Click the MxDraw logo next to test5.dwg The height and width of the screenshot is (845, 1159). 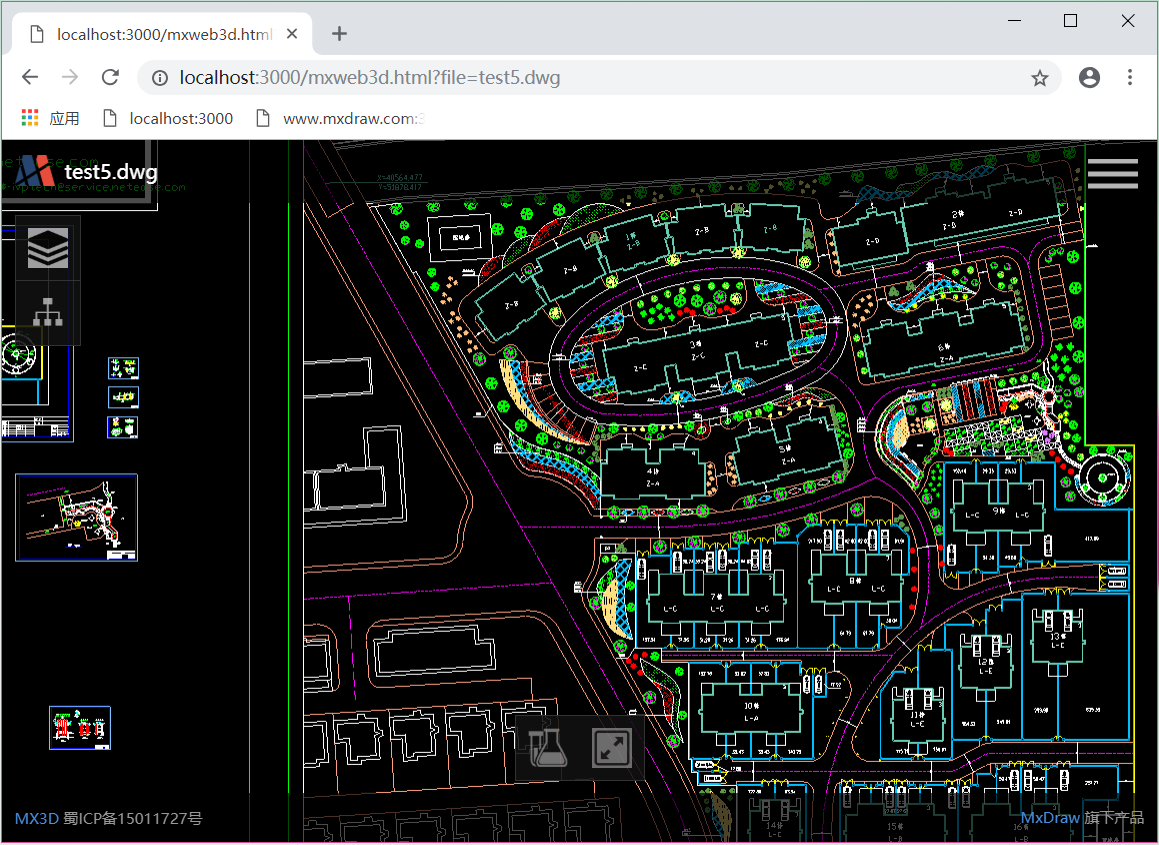35,172
